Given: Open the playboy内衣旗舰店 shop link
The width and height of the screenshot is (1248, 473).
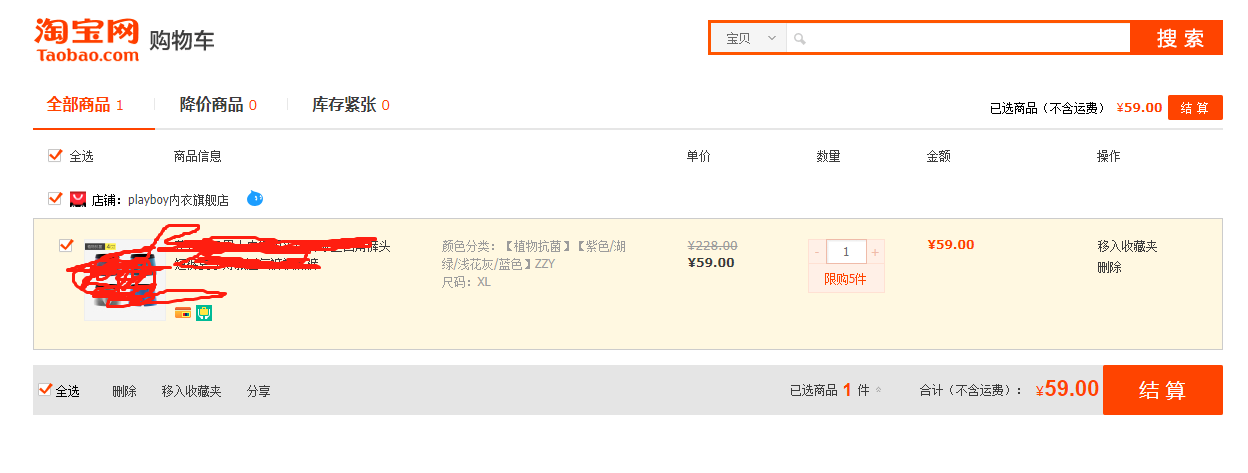Looking at the screenshot, I should (178, 200).
